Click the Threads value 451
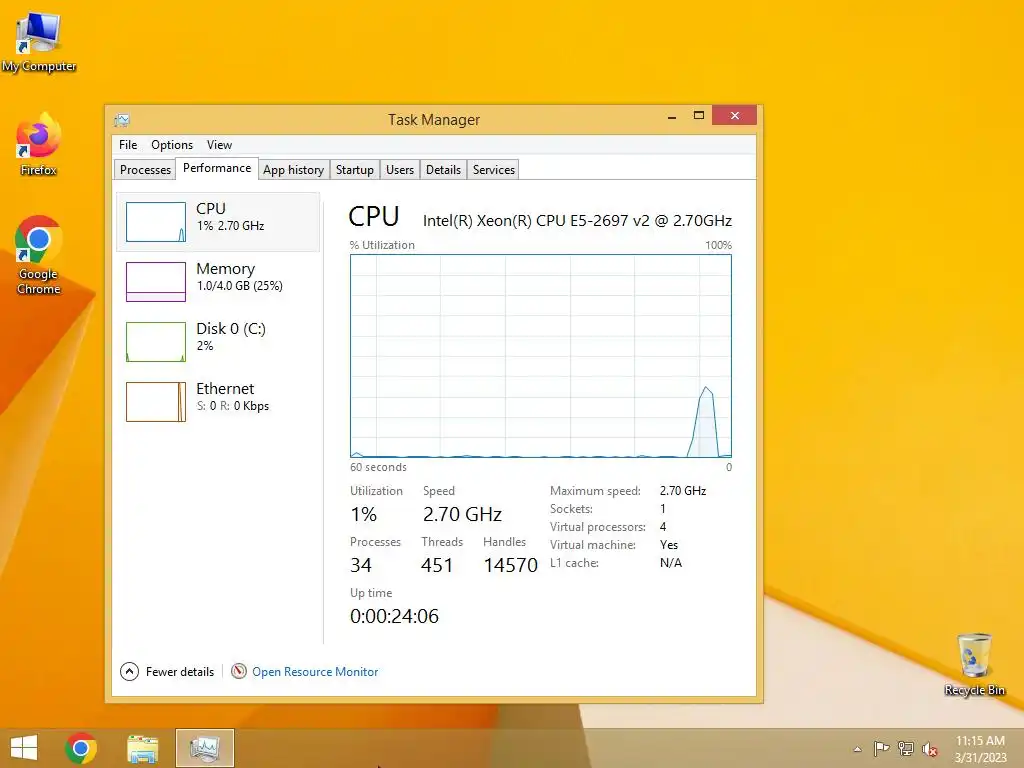The image size is (1024, 768). click(437, 565)
